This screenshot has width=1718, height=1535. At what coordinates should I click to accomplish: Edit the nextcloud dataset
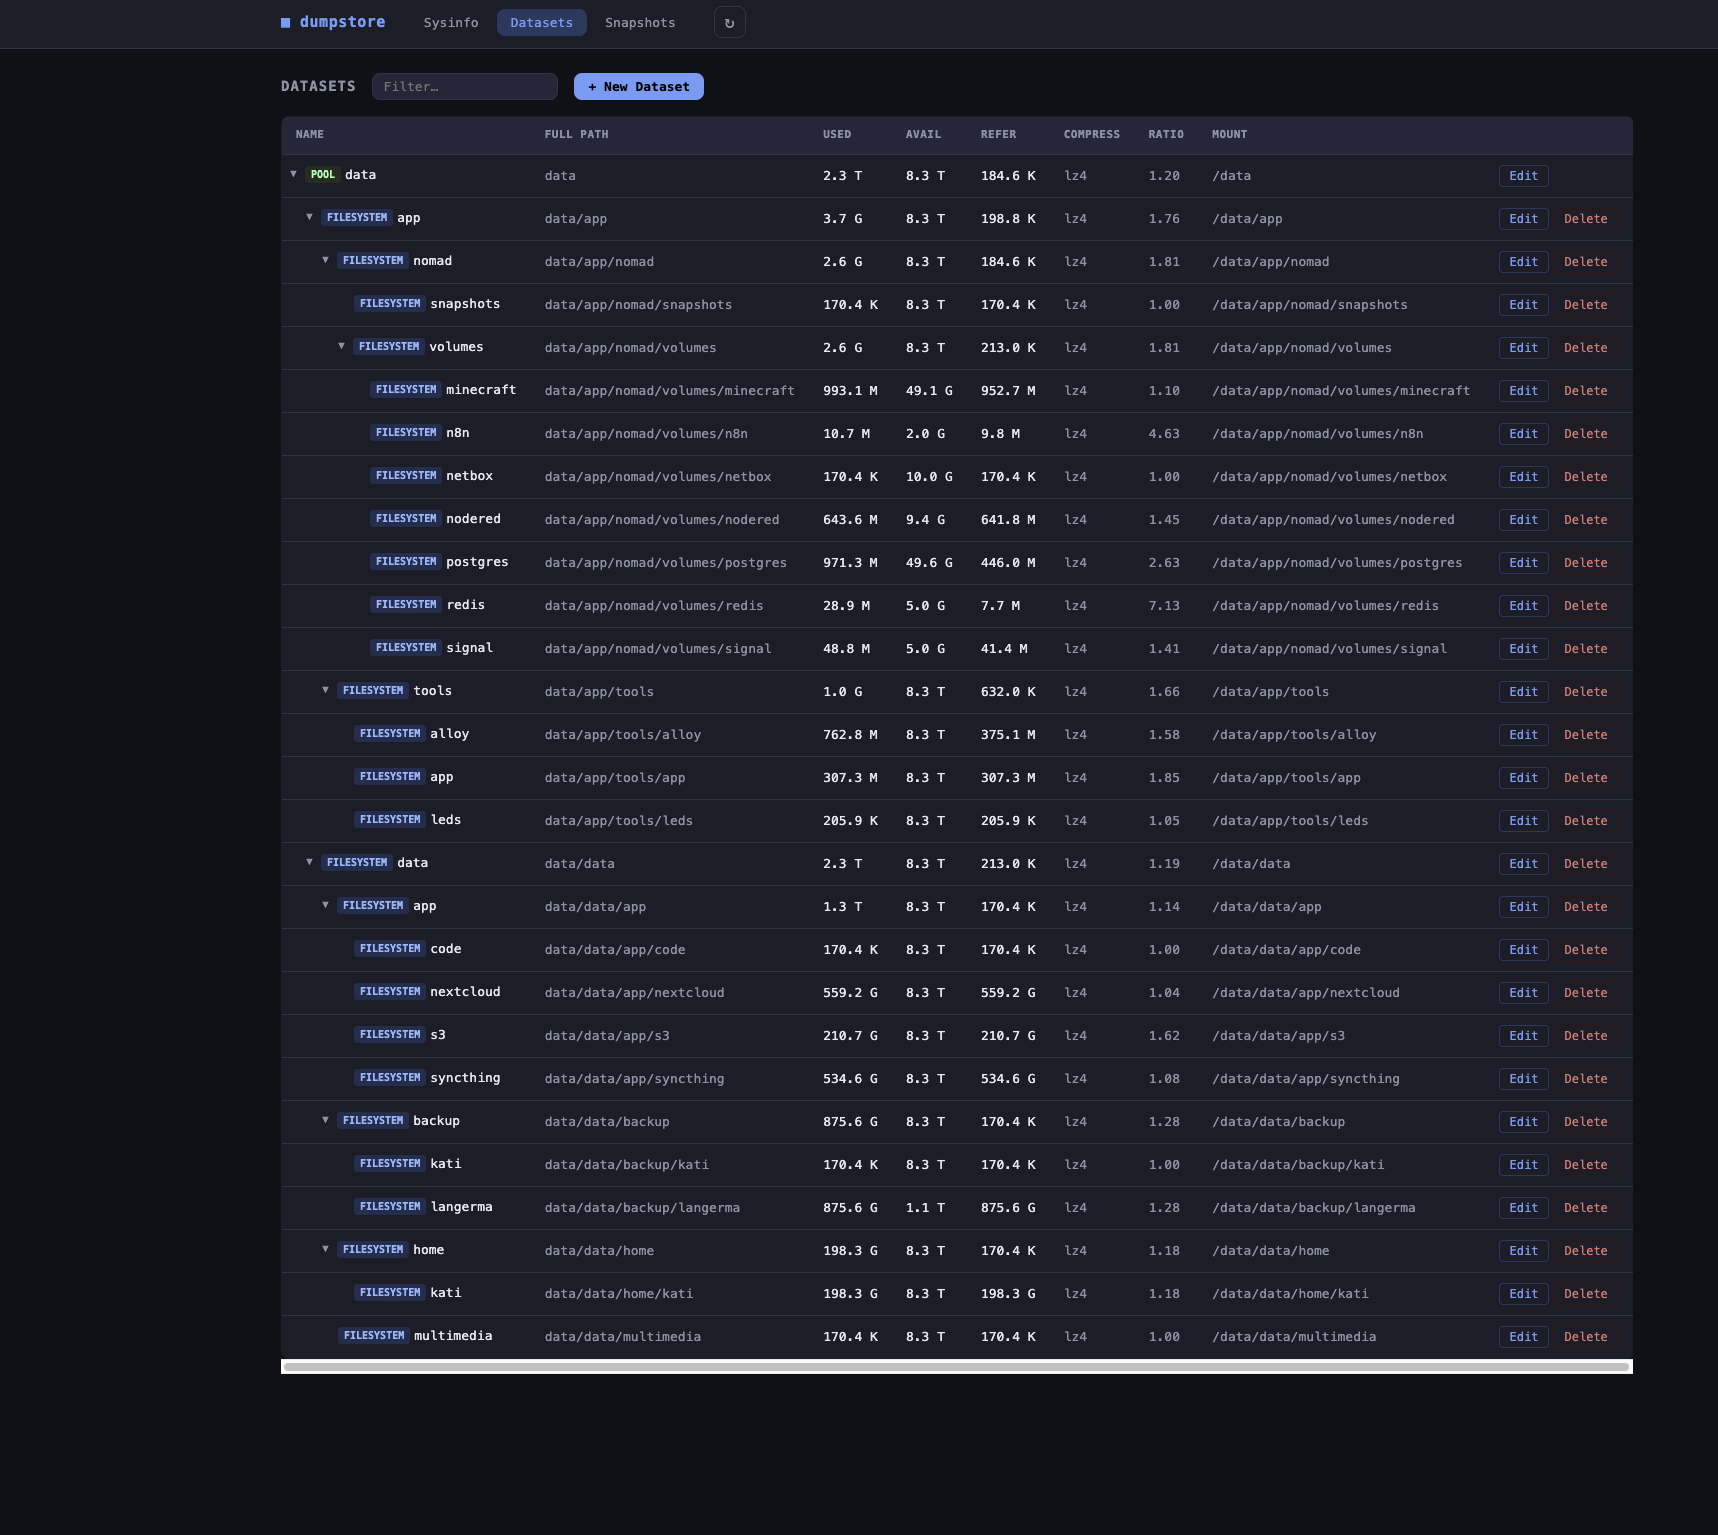coord(1522,992)
